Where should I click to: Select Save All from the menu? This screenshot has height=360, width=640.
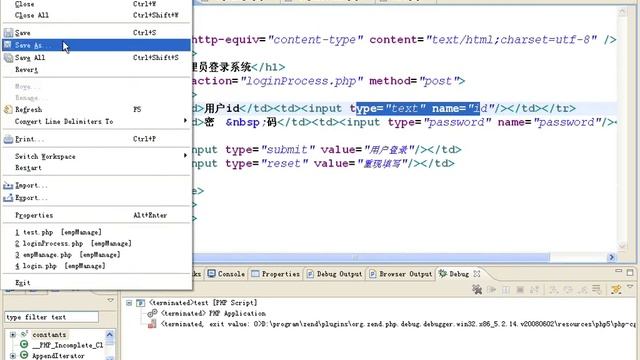coord(97,58)
